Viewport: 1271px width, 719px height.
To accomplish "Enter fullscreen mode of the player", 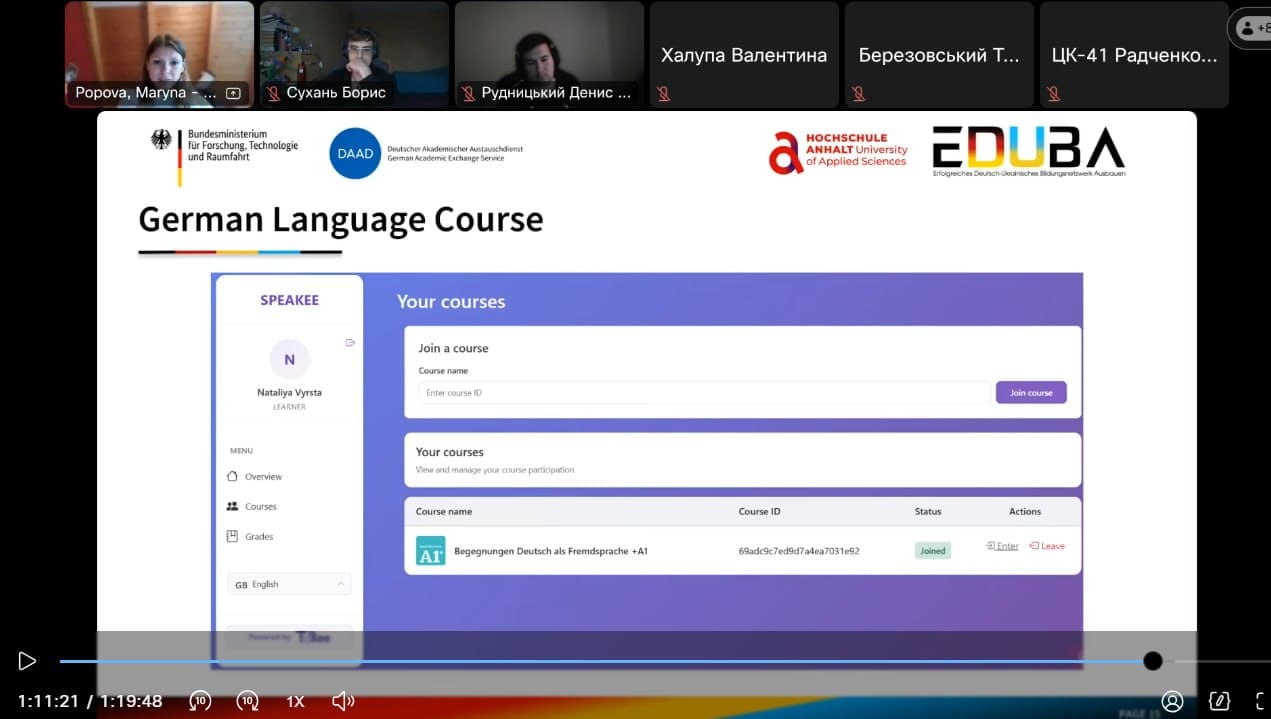I will click(1263, 701).
